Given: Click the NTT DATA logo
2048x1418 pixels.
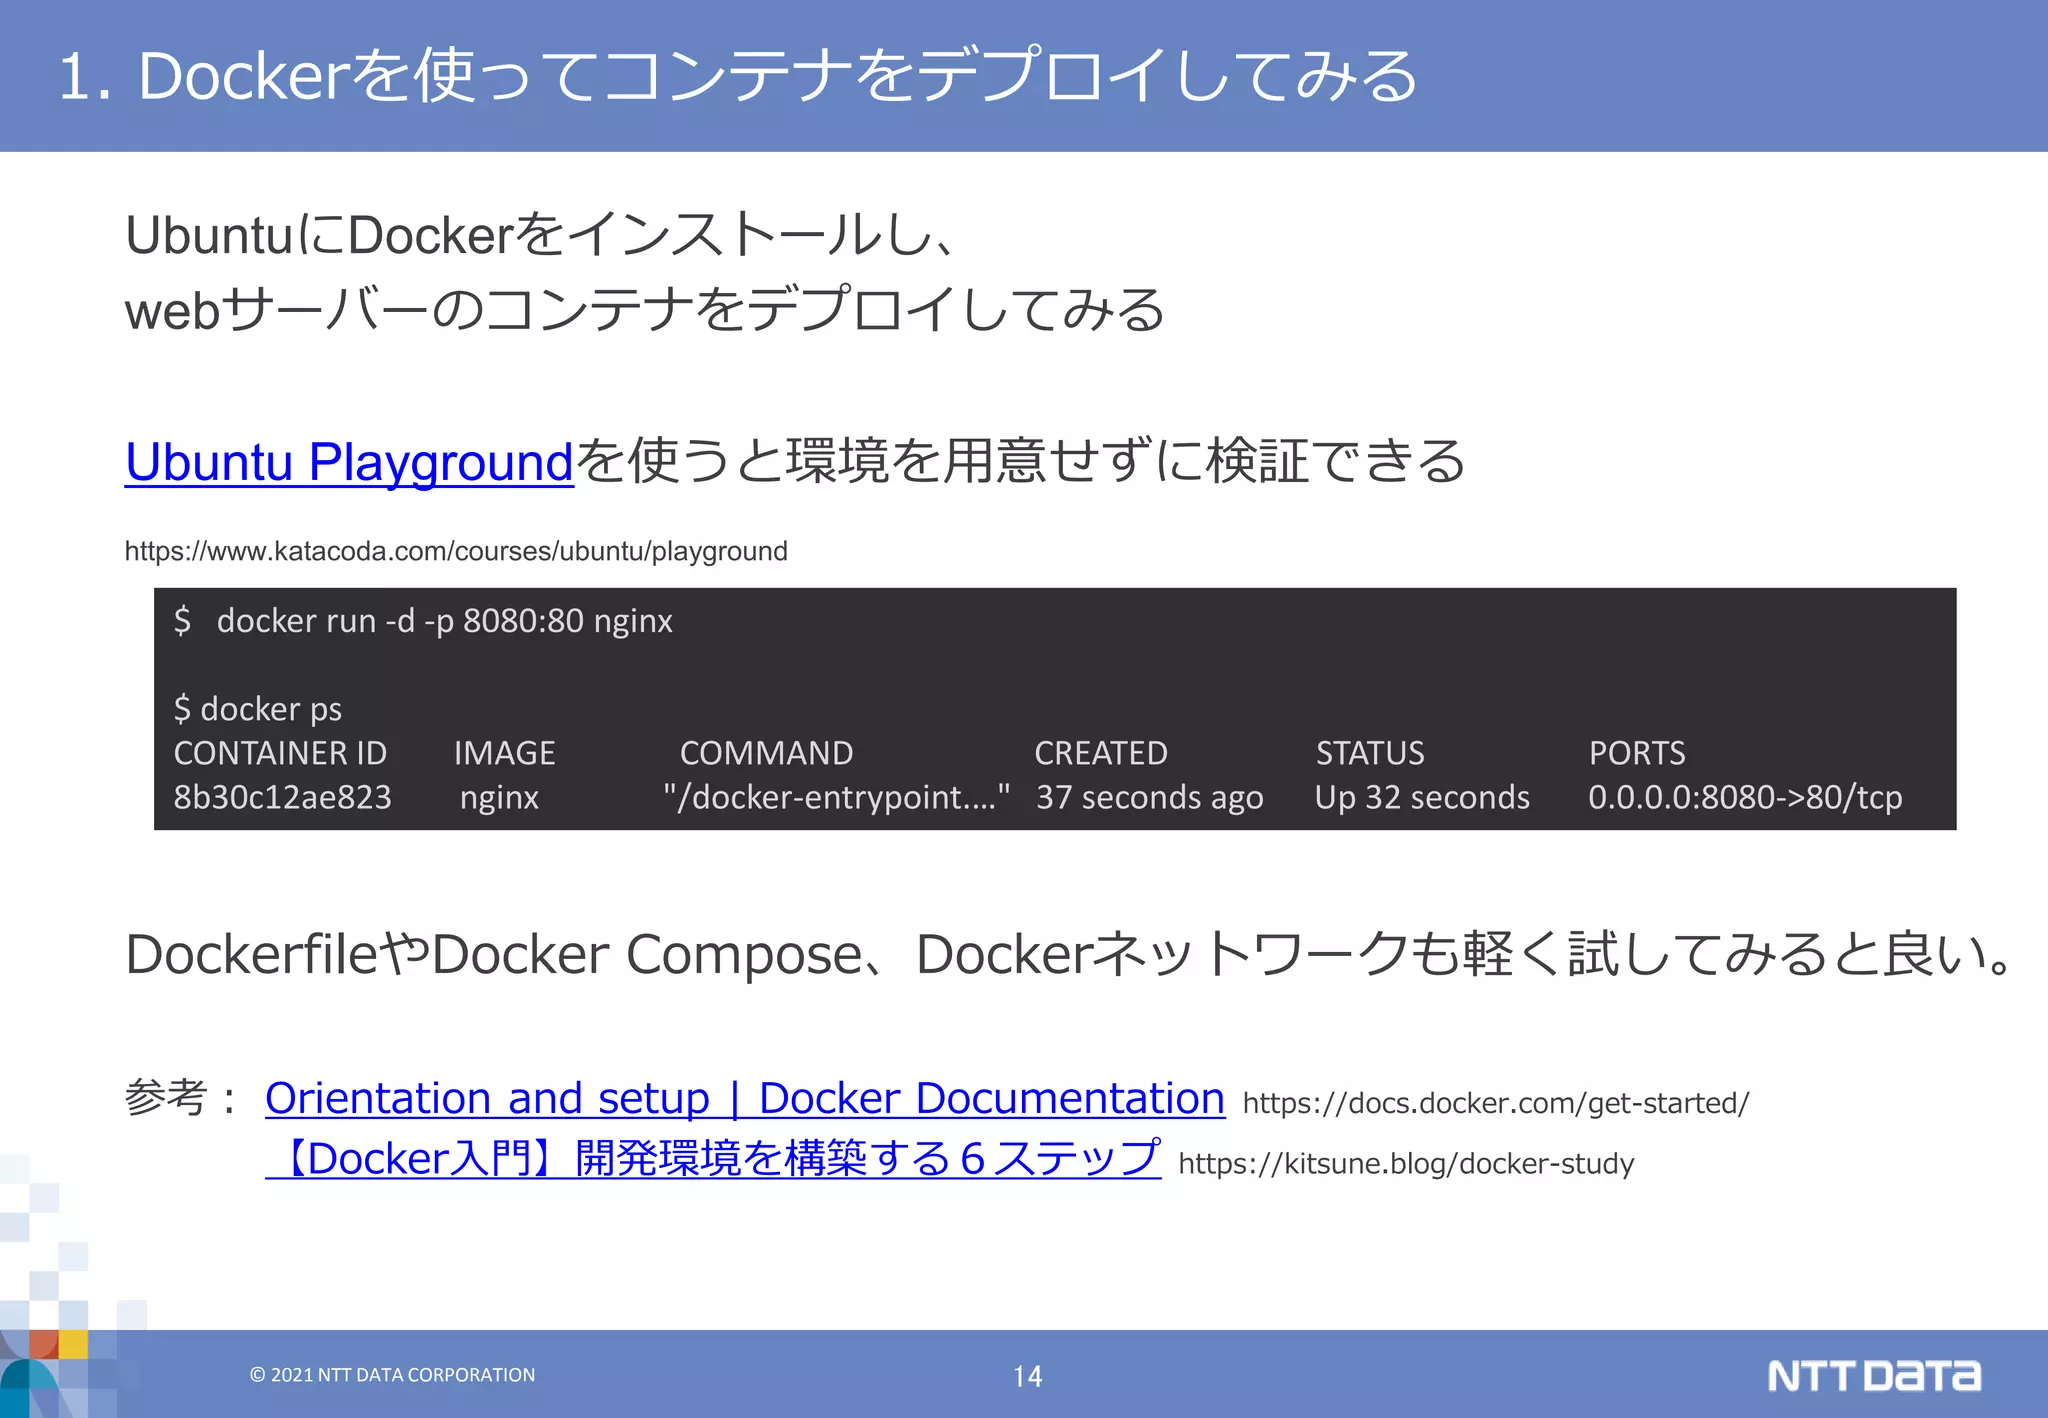Looking at the screenshot, I should coord(1874,1376).
